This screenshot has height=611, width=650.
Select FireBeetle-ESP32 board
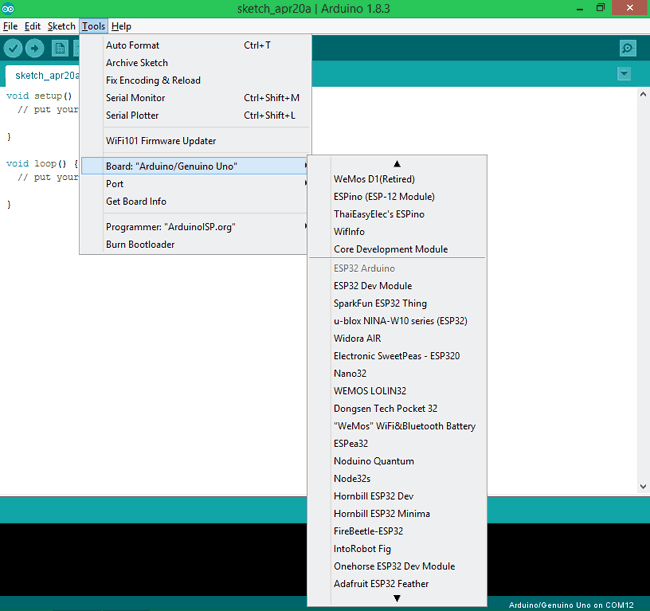397,531
